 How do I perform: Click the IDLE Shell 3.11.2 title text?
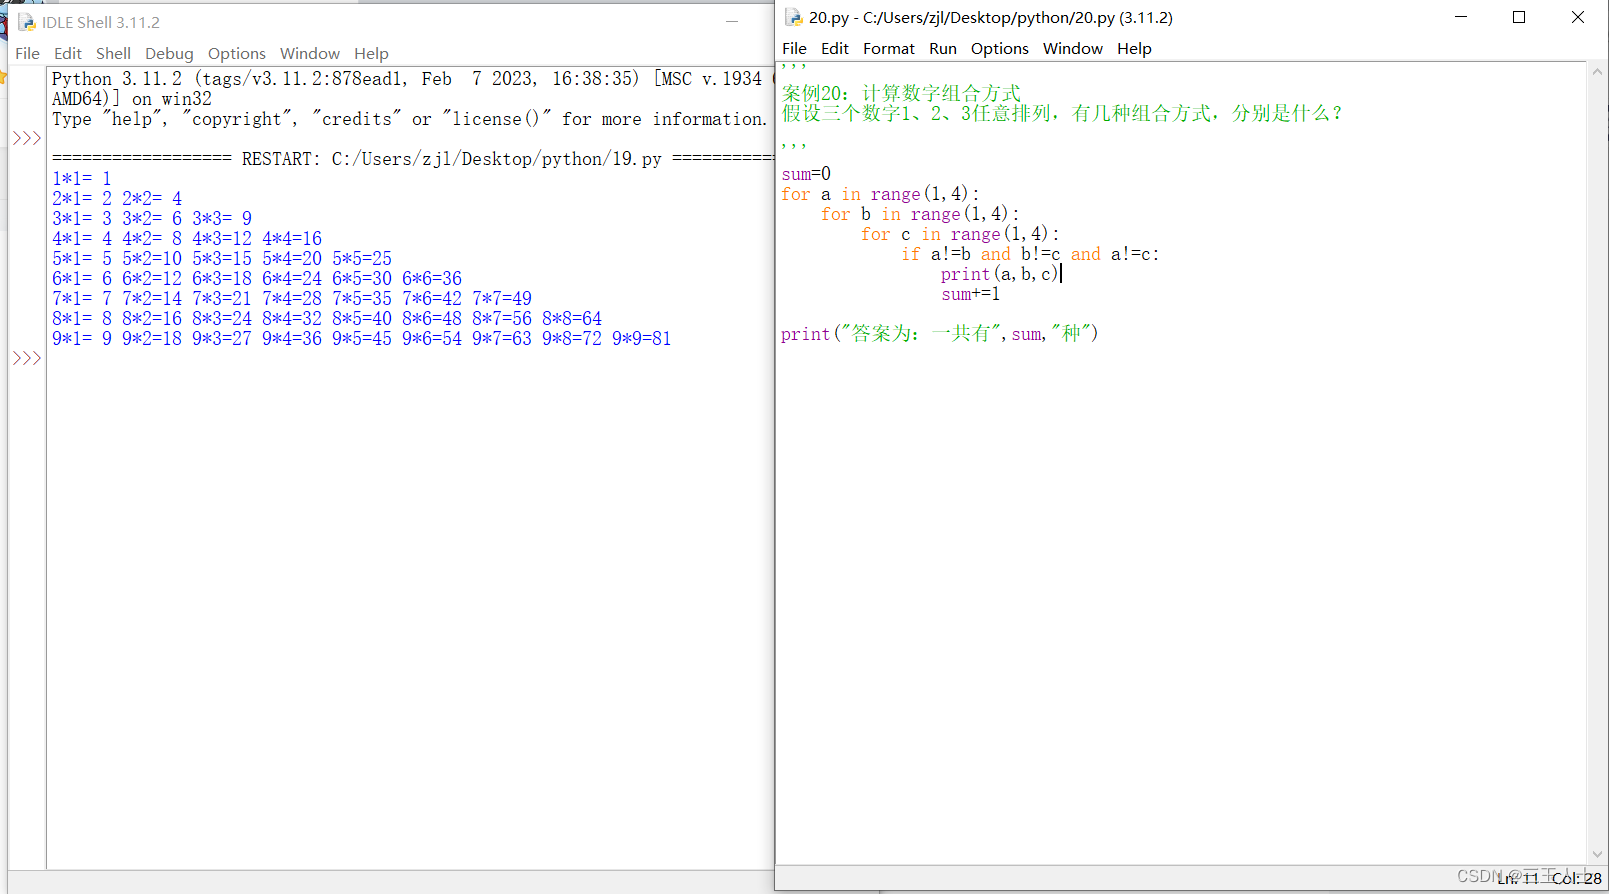point(101,22)
